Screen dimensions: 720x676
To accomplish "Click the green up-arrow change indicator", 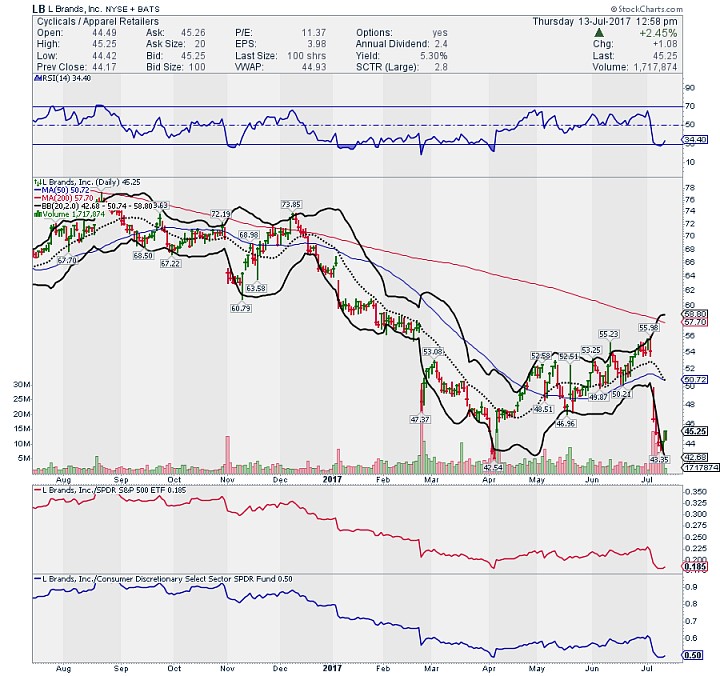I will (598, 33).
